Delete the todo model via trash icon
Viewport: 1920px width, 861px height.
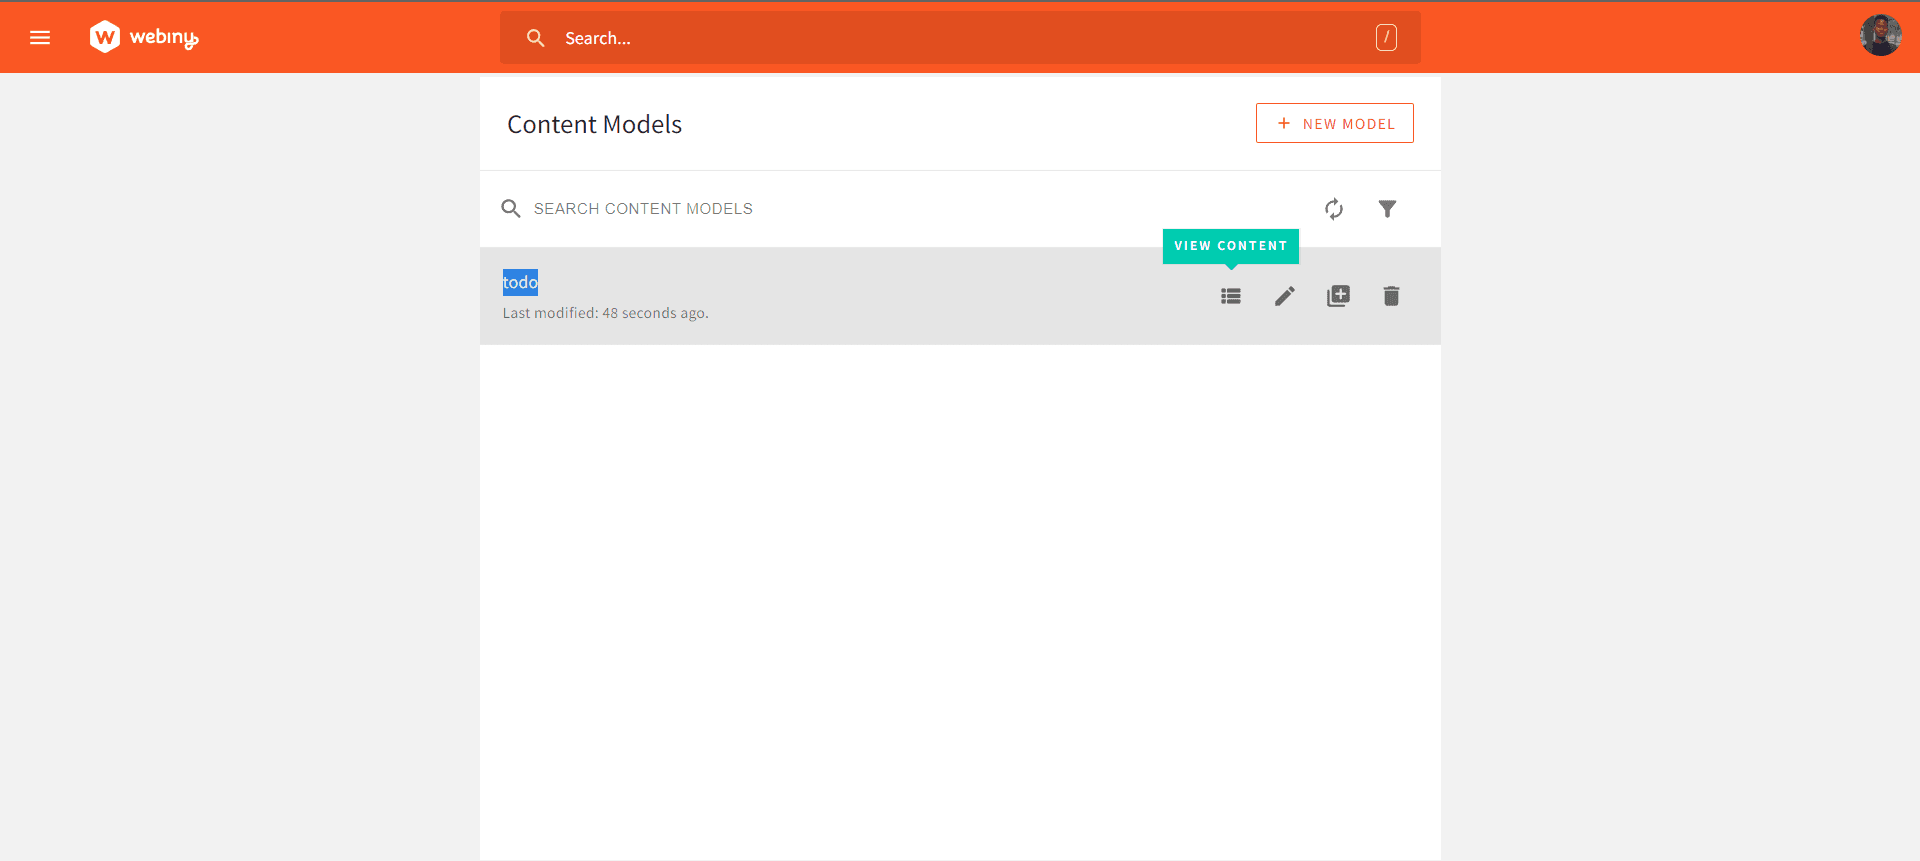point(1391,296)
